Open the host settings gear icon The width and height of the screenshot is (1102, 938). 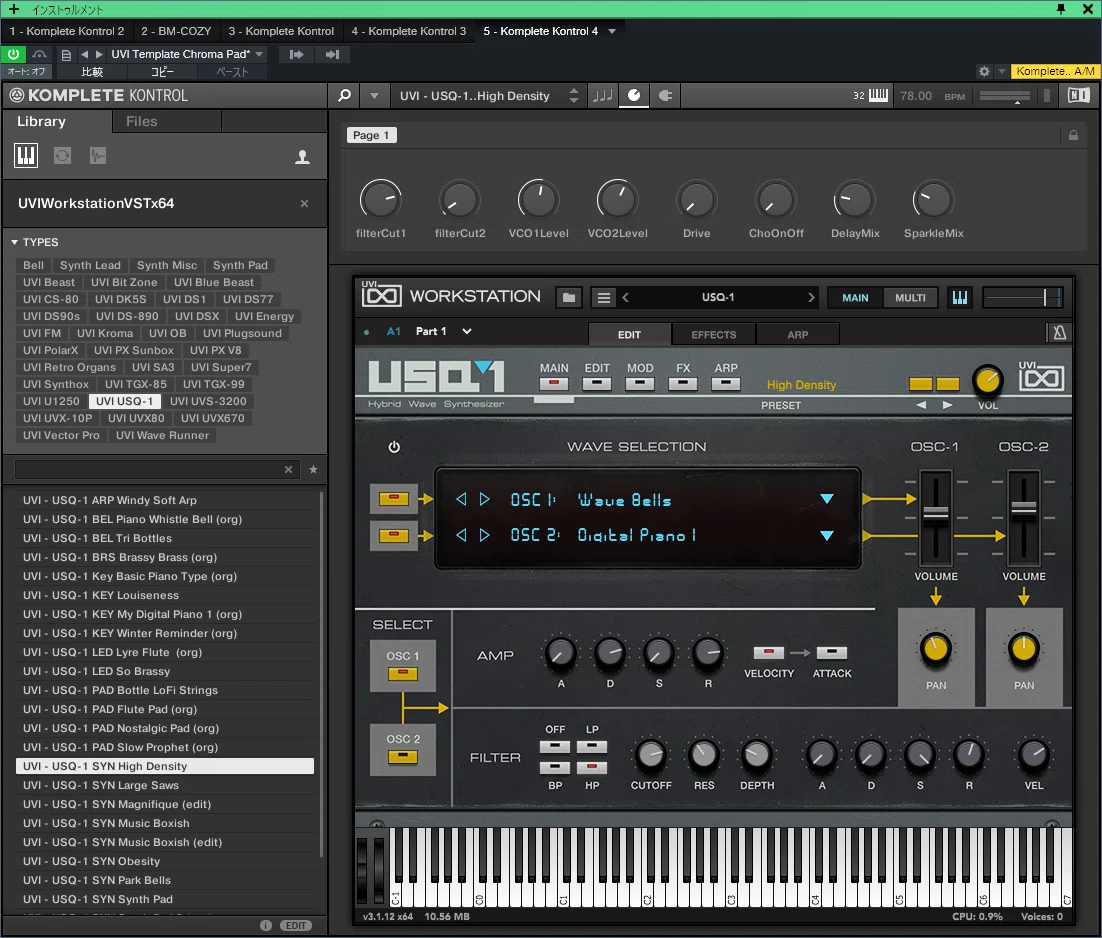pyautogui.click(x=984, y=71)
